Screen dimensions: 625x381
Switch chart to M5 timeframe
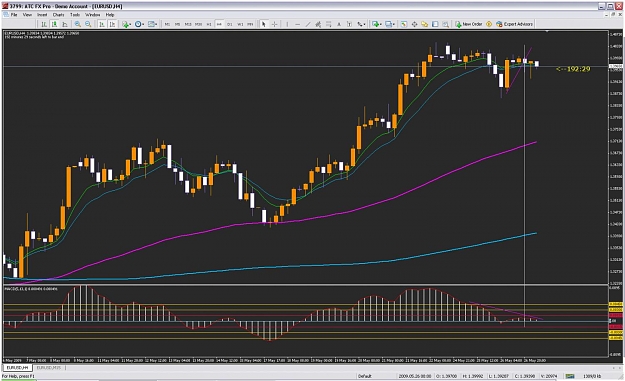[x=178, y=24]
